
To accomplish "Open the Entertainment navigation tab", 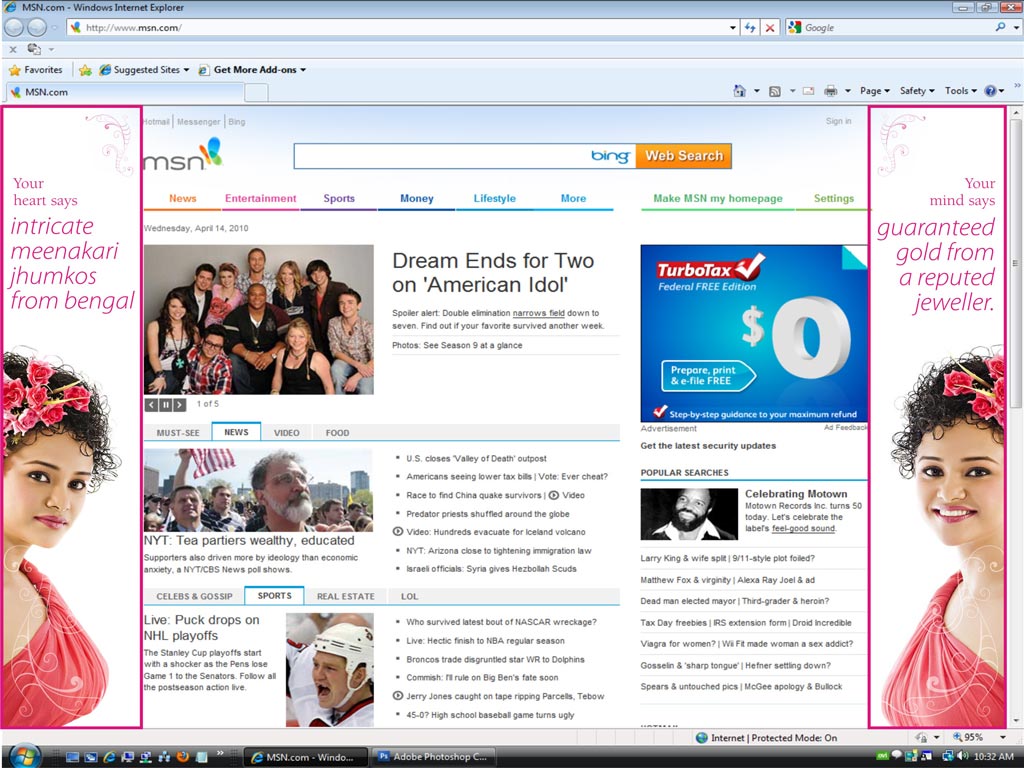I will tap(261, 199).
